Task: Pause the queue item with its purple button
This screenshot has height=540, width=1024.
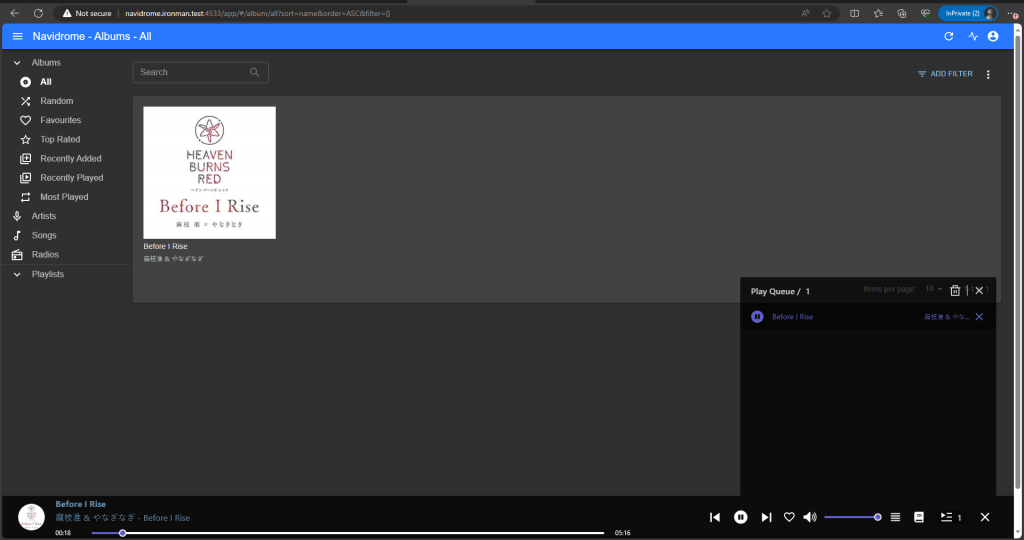Action: (757, 317)
